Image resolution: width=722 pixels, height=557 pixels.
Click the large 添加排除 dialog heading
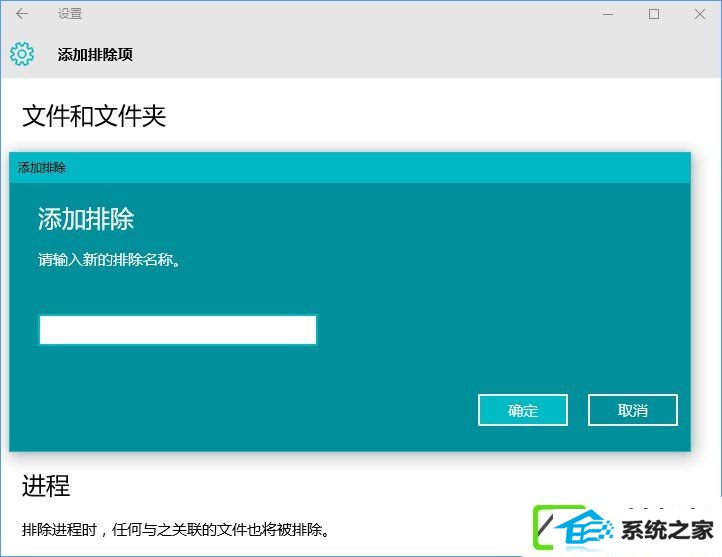click(x=86, y=219)
